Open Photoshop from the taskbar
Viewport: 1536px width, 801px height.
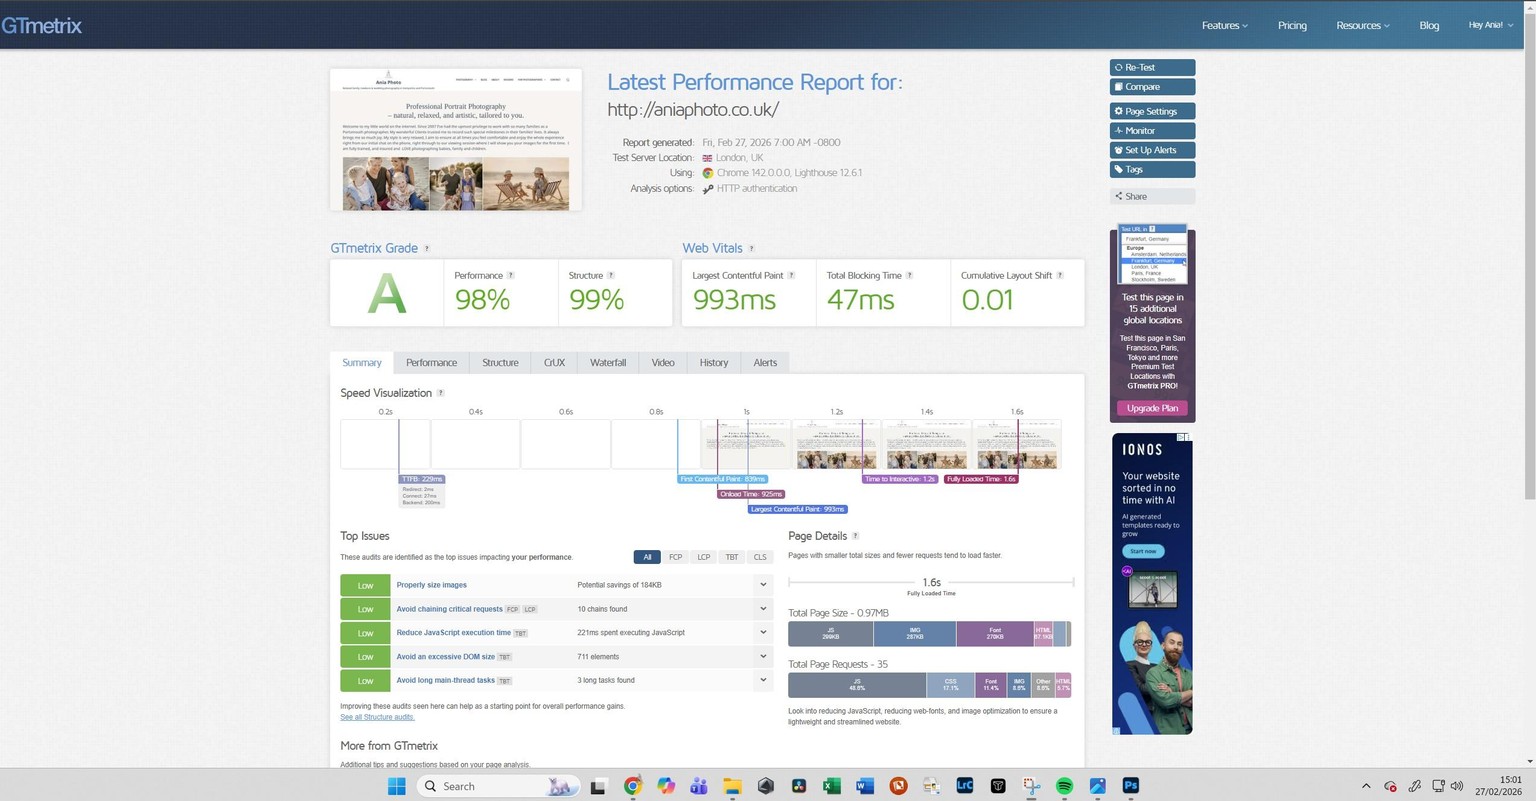[x=1131, y=786]
